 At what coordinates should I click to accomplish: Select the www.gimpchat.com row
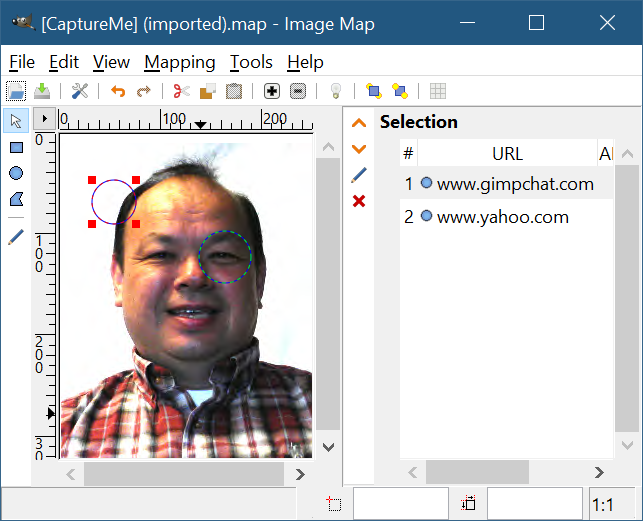(x=506, y=184)
